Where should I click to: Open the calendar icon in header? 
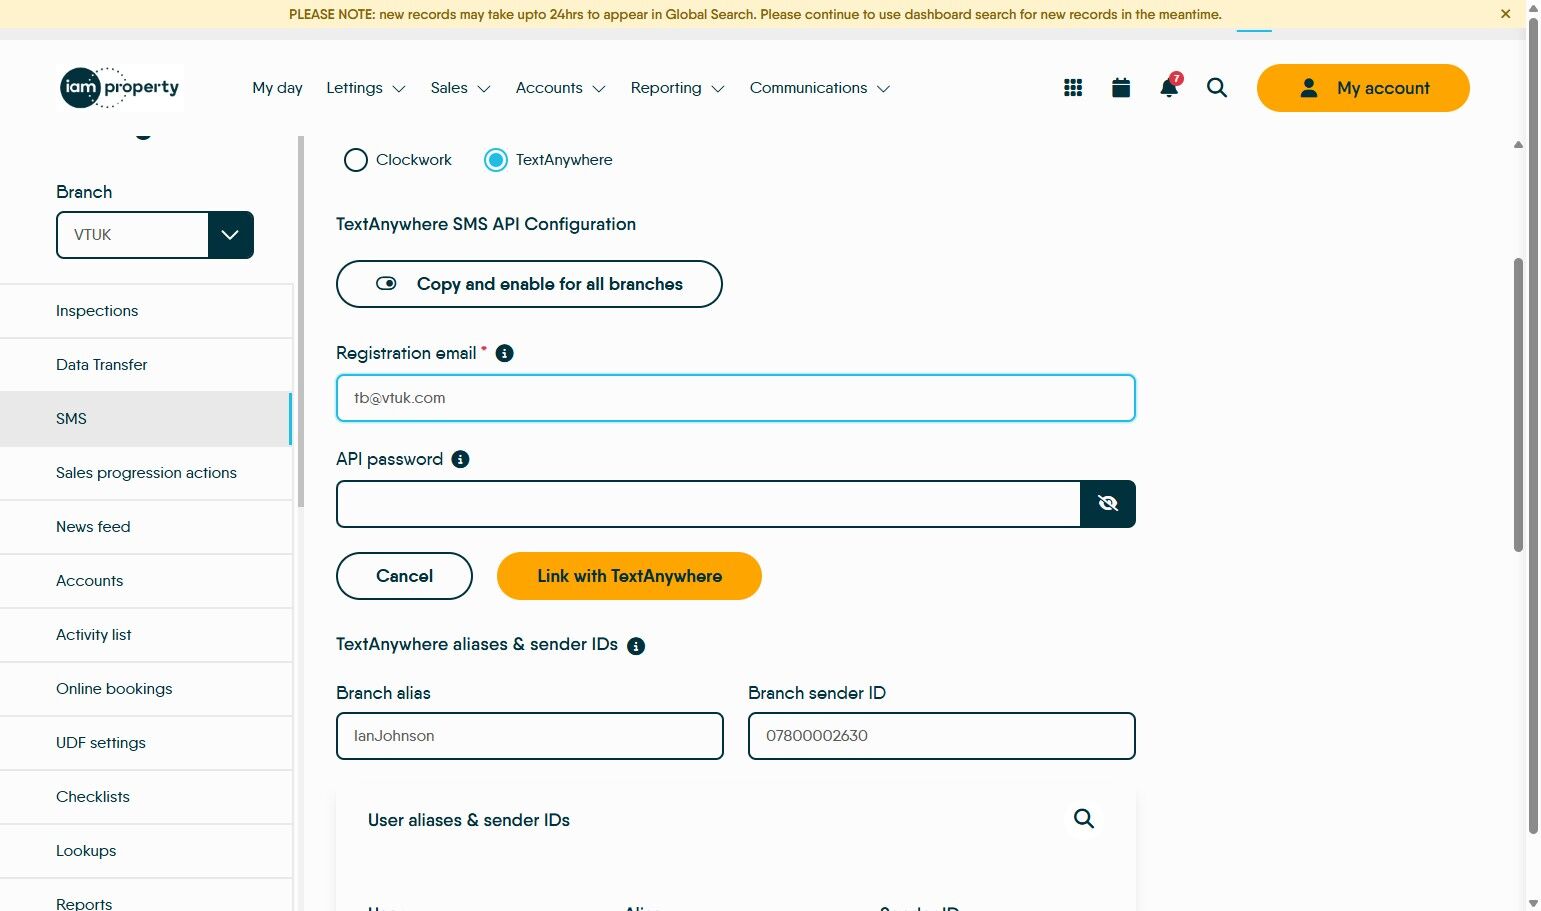click(1121, 88)
